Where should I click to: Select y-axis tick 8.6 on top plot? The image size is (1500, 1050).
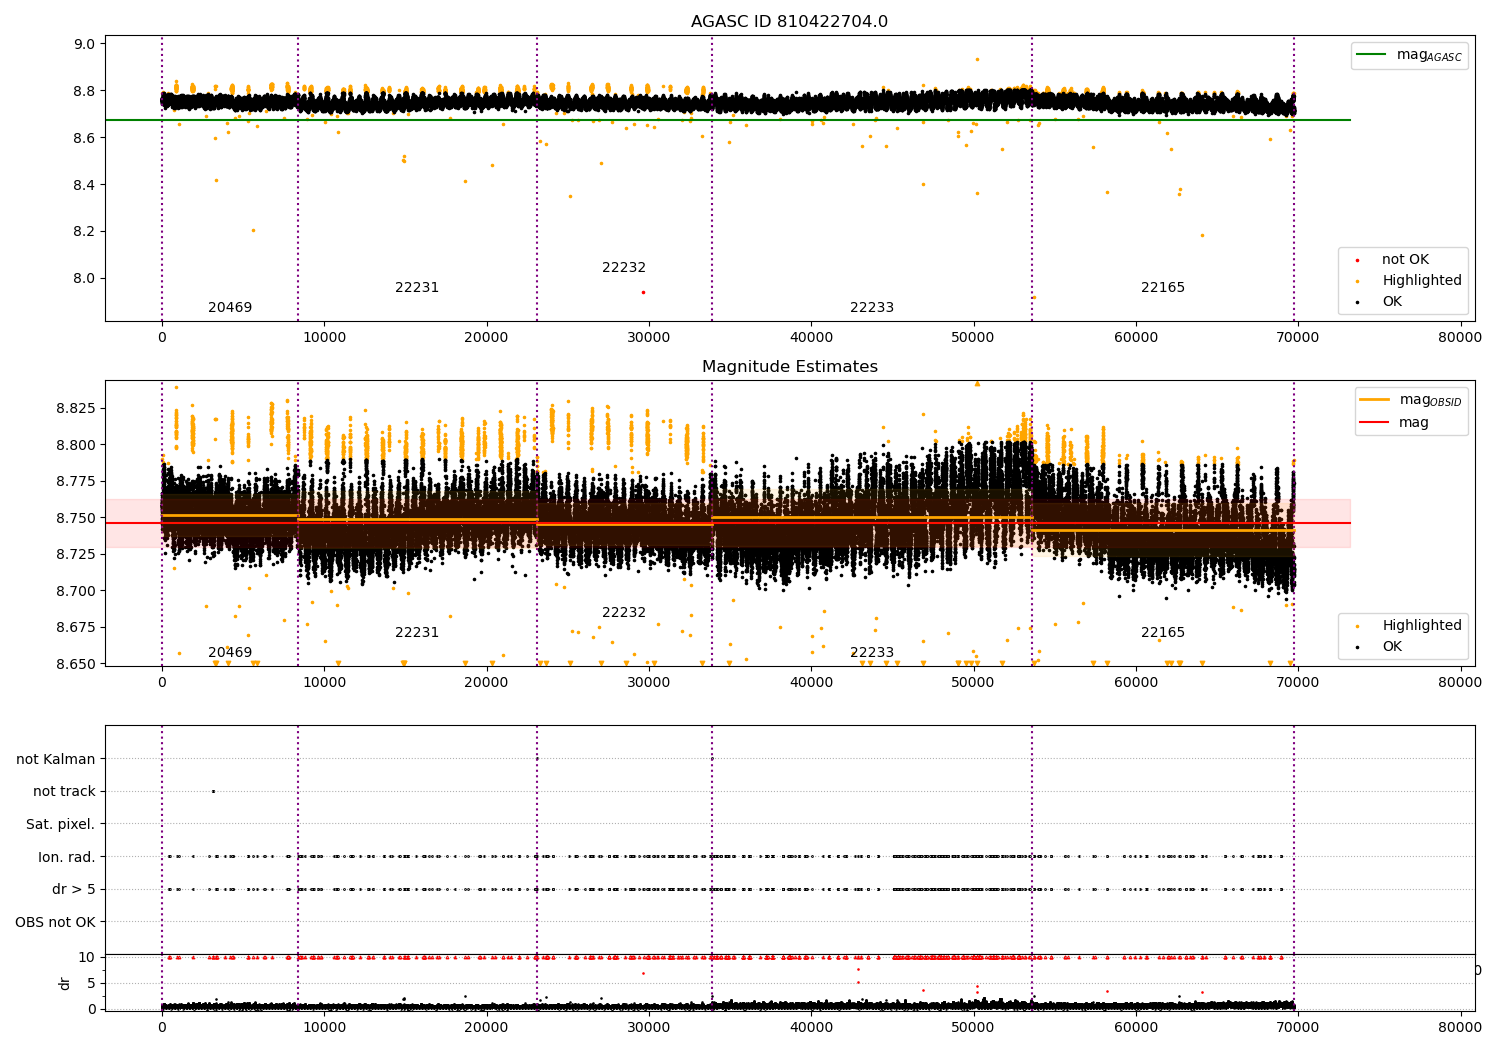[85, 138]
